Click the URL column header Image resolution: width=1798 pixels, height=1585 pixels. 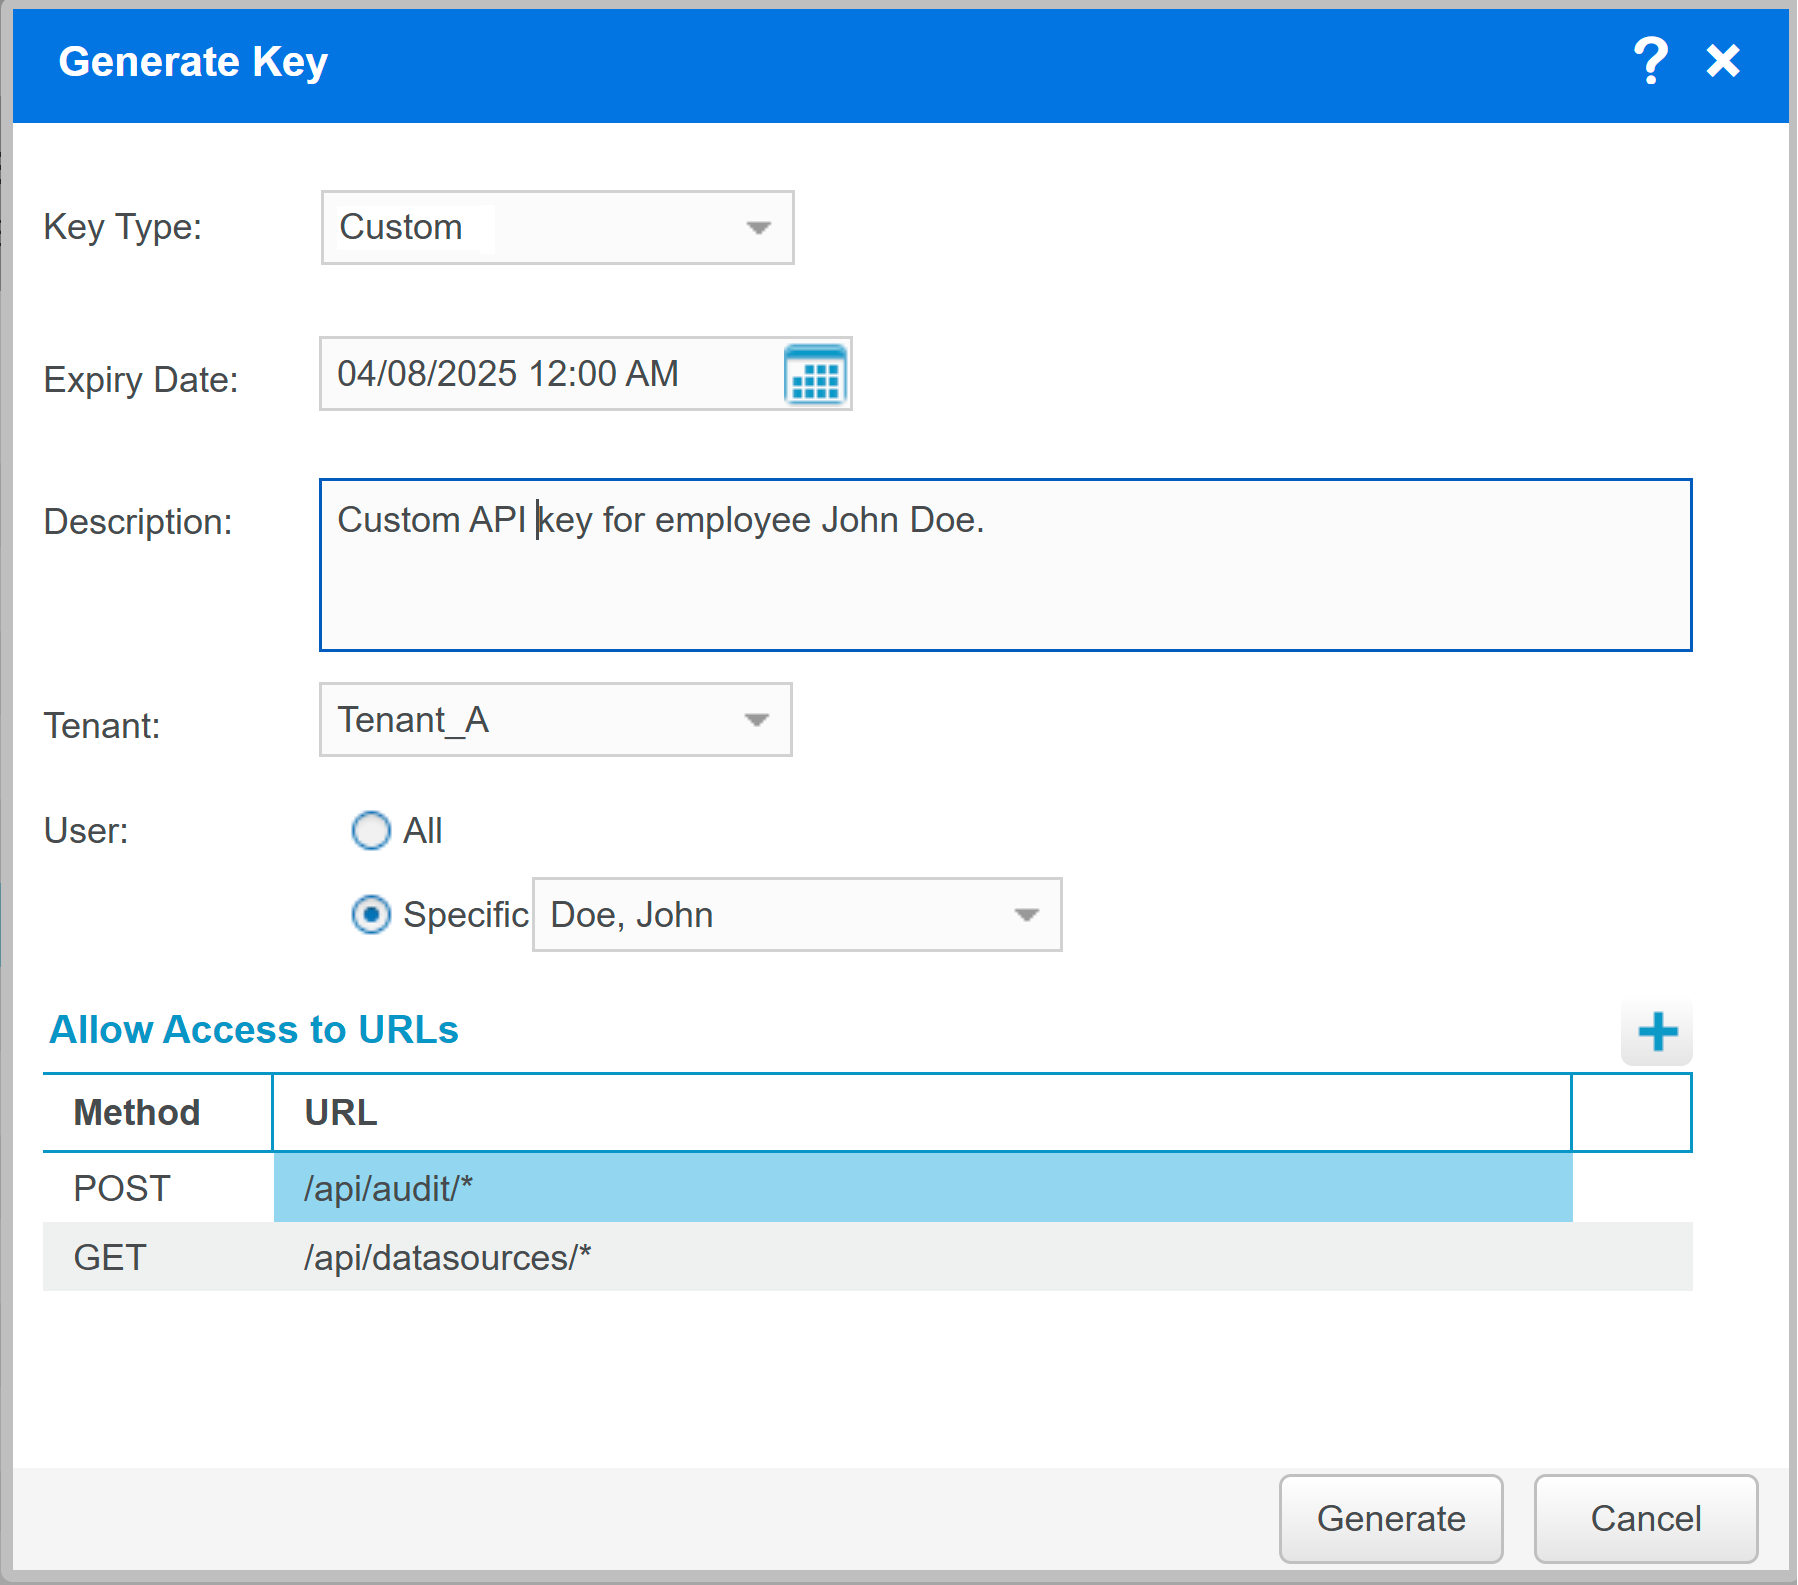922,1112
